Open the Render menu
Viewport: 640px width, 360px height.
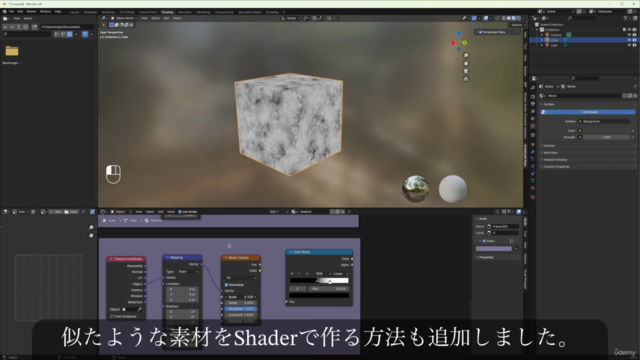[x=31, y=11]
